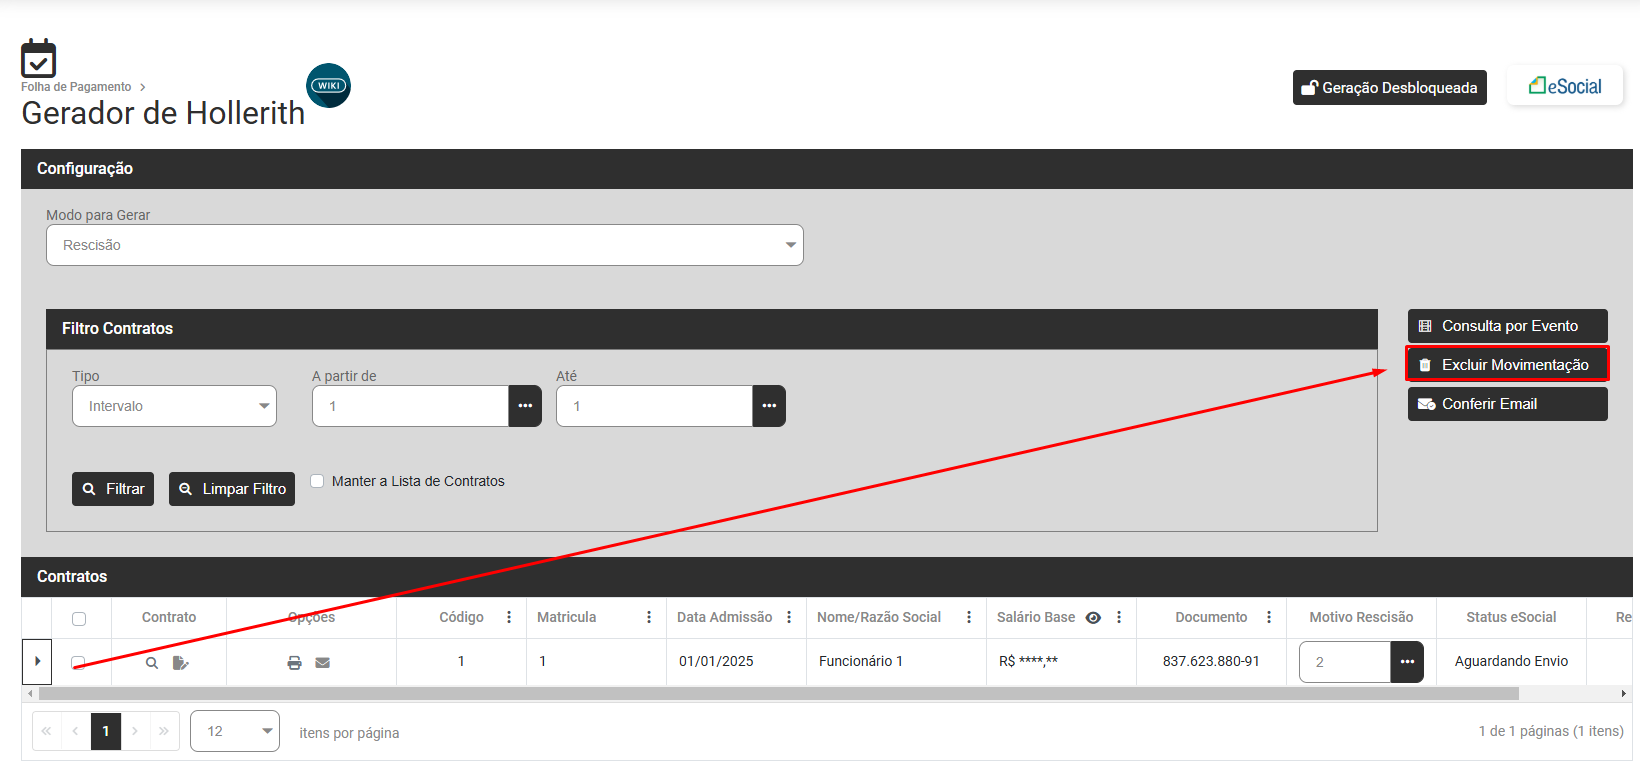Print hollerith for Funcionário 1

pyautogui.click(x=294, y=662)
